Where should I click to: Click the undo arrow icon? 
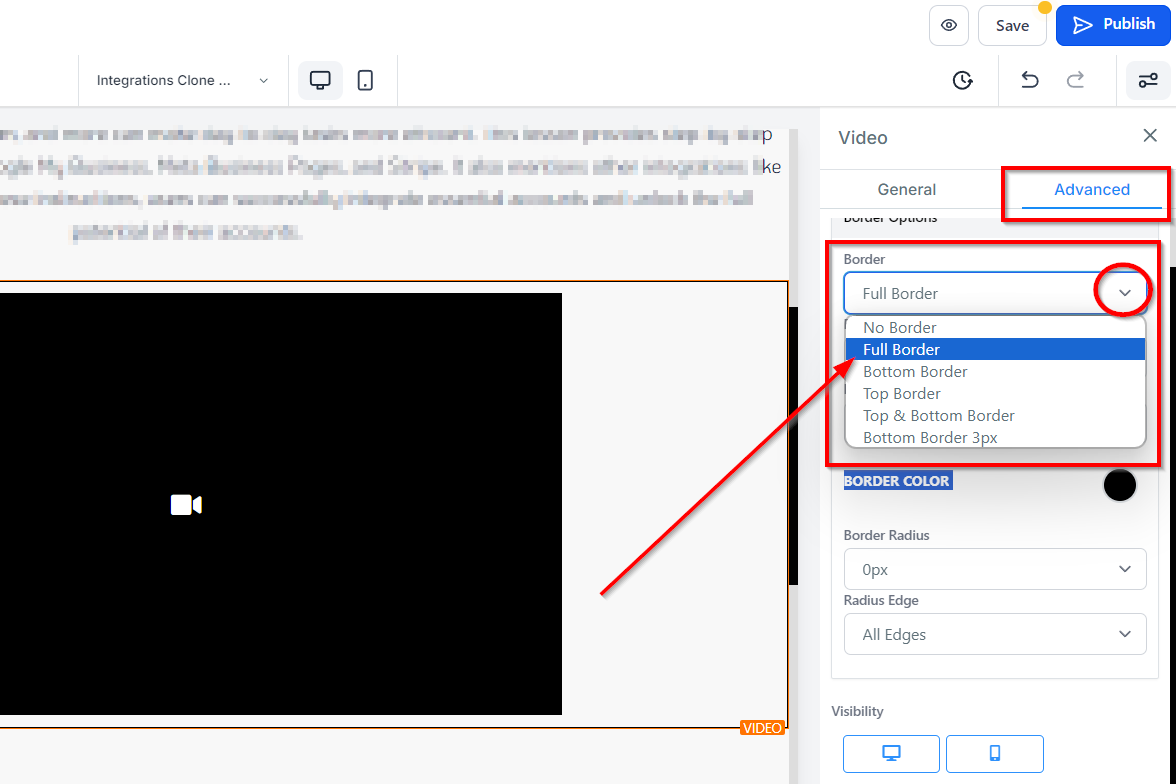tap(1029, 81)
